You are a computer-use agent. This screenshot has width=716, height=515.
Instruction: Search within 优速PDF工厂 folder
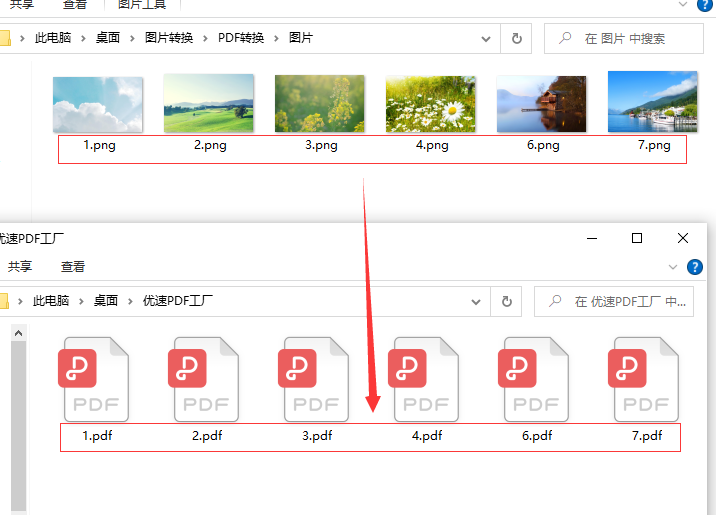[614, 301]
